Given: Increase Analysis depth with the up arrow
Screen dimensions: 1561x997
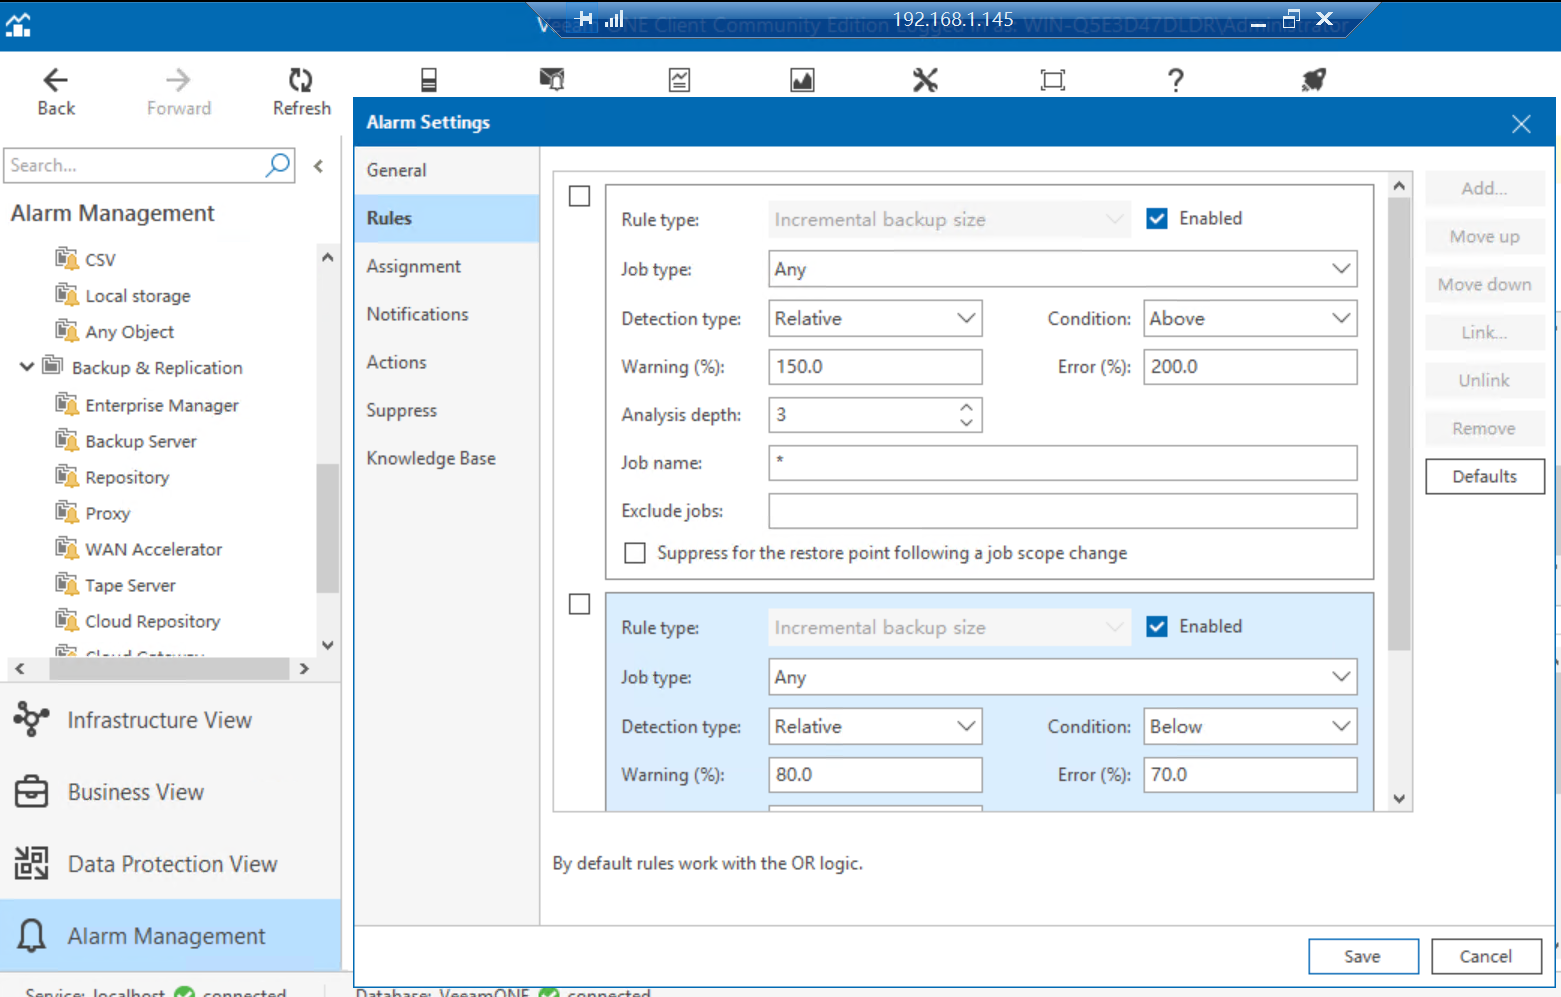Looking at the screenshot, I should [x=966, y=407].
